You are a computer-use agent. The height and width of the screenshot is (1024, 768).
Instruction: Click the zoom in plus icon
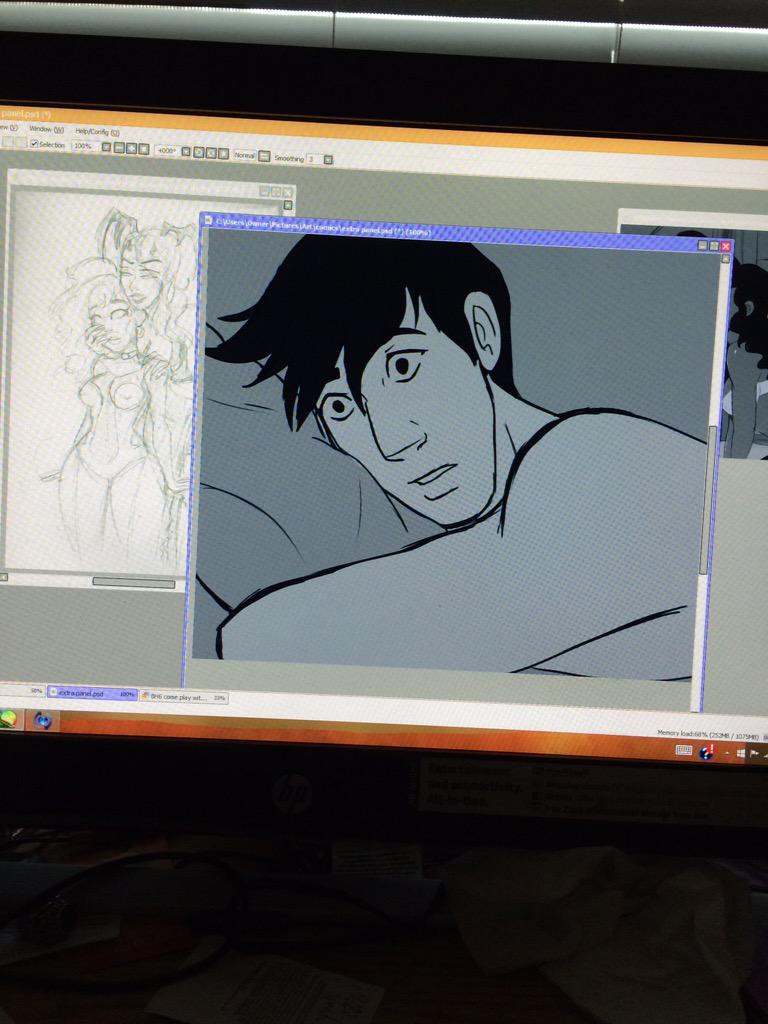pyautogui.click(x=131, y=148)
